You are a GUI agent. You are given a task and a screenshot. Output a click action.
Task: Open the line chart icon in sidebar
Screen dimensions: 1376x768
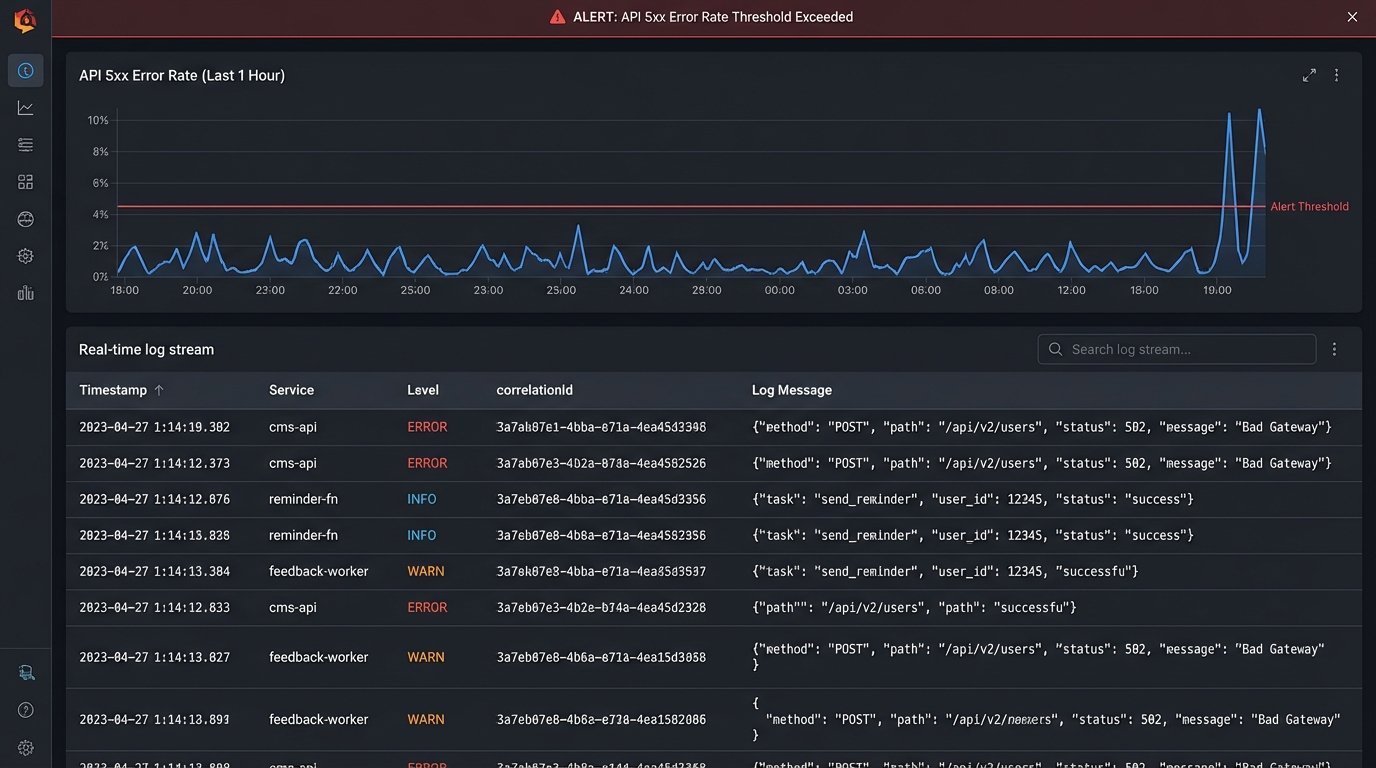26,108
